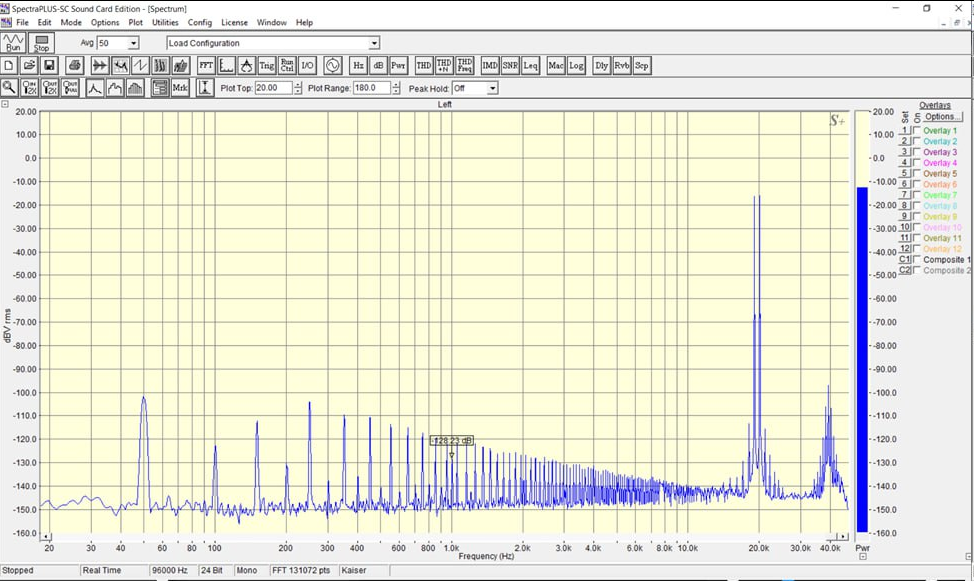Click the overlays Options... button
Screen dimensions: 974x581
coord(942,117)
